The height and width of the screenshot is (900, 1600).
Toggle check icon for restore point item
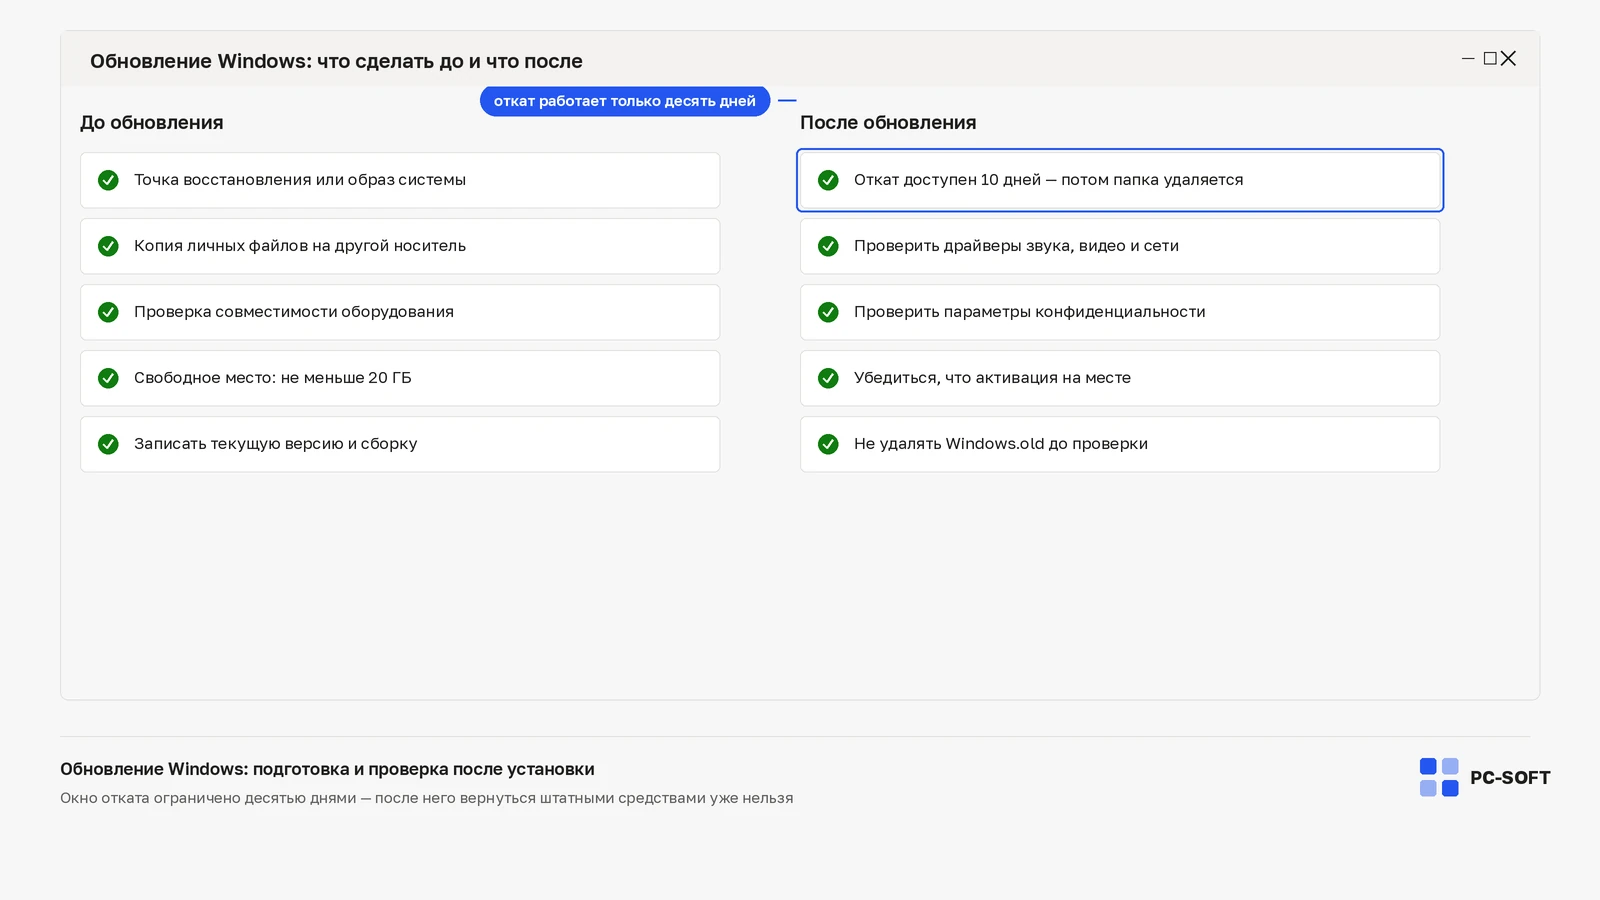pyautogui.click(x=108, y=180)
